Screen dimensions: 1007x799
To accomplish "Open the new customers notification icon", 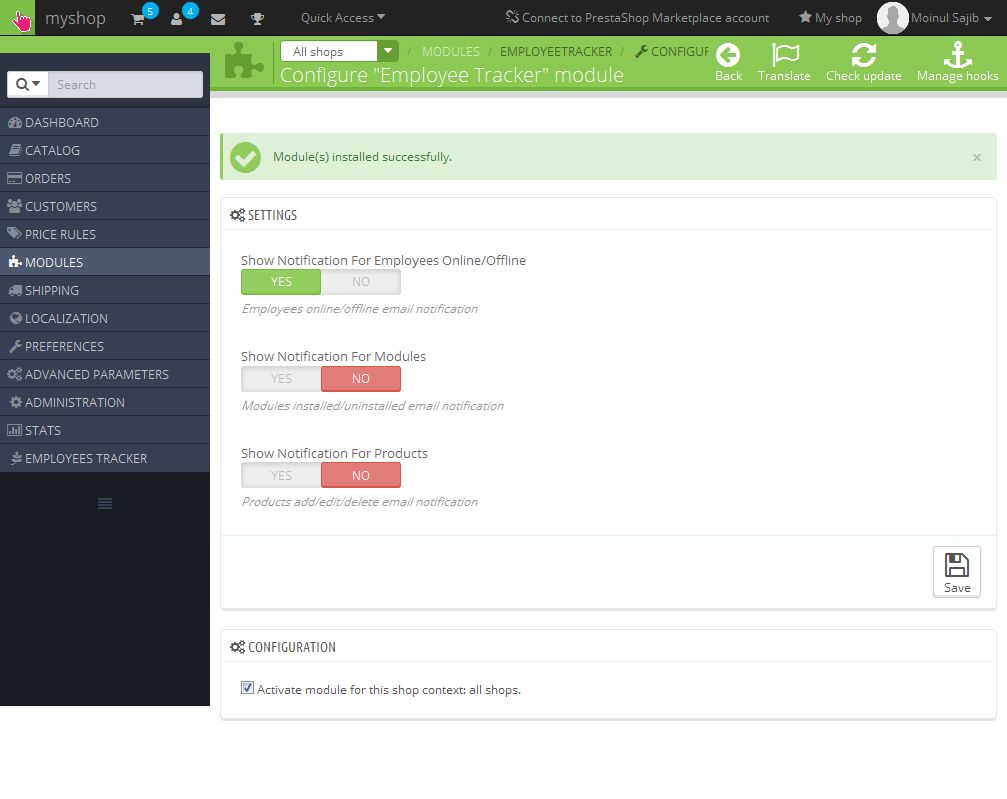I will 177,19.
